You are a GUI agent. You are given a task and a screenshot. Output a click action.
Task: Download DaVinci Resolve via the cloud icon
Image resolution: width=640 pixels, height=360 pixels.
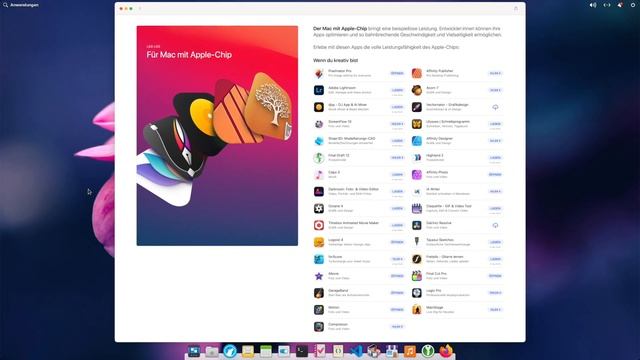point(495,225)
